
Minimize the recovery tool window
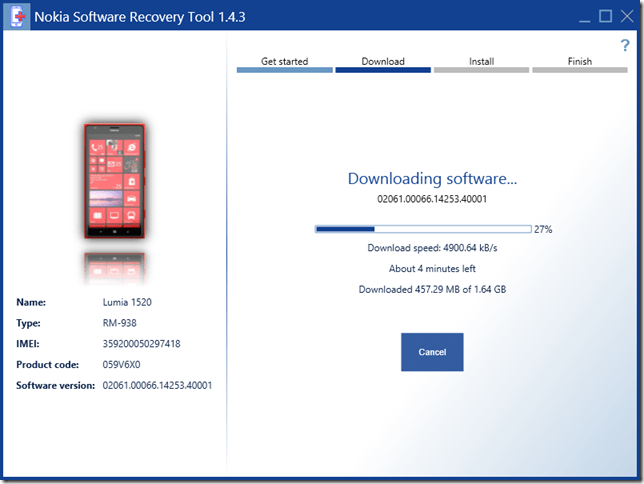point(579,16)
